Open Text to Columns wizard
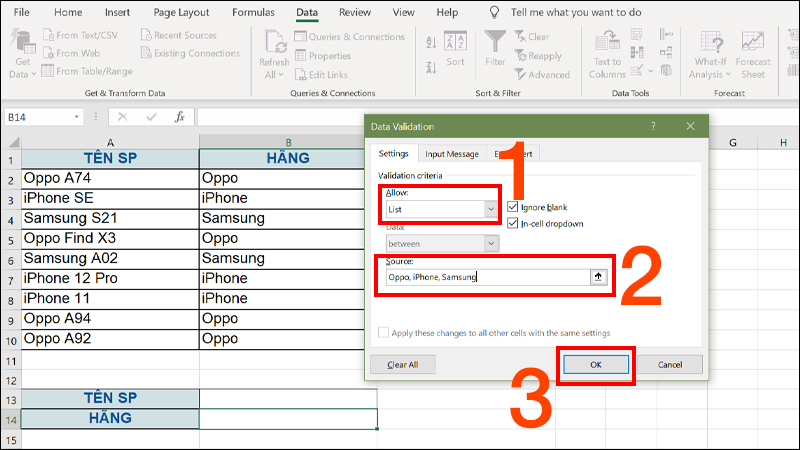The image size is (800, 450). pos(607,55)
